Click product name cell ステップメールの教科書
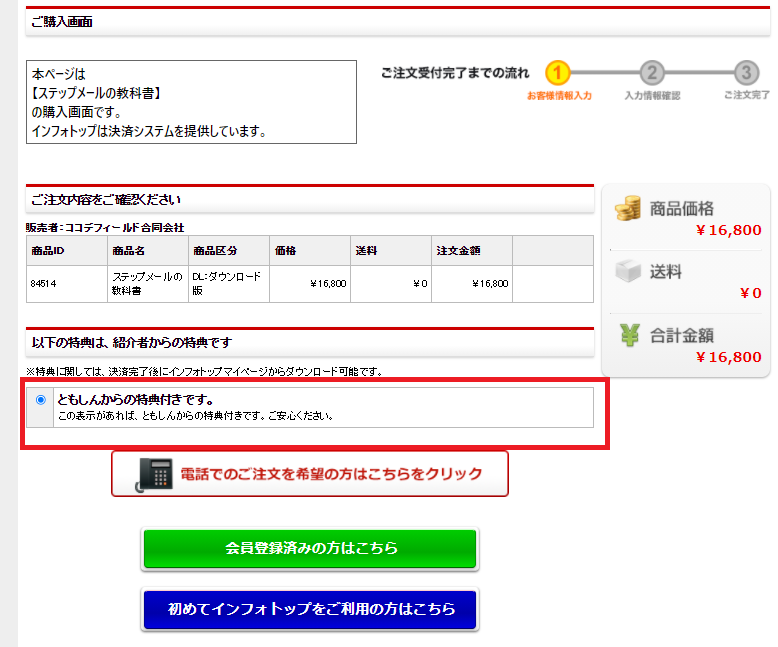The width and height of the screenshot is (778, 647). coord(146,283)
